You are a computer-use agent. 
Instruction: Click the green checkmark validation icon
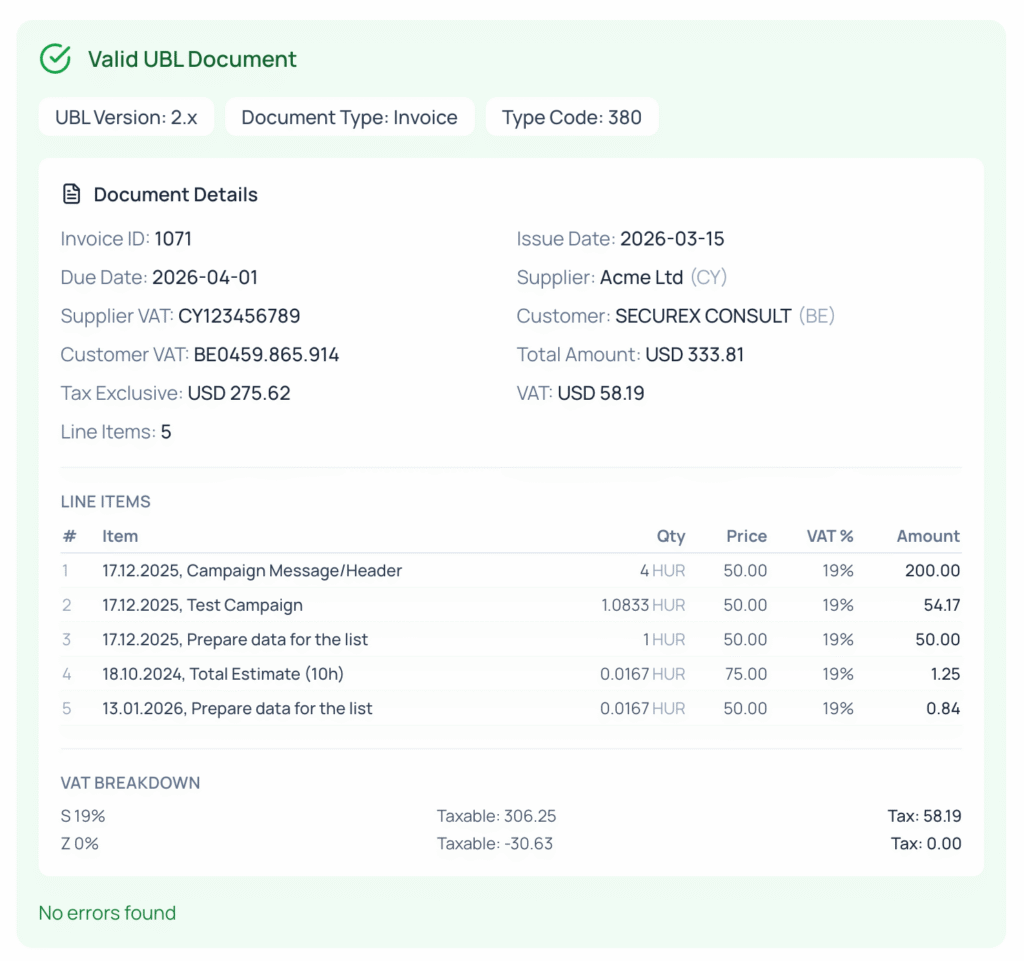pos(55,59)
